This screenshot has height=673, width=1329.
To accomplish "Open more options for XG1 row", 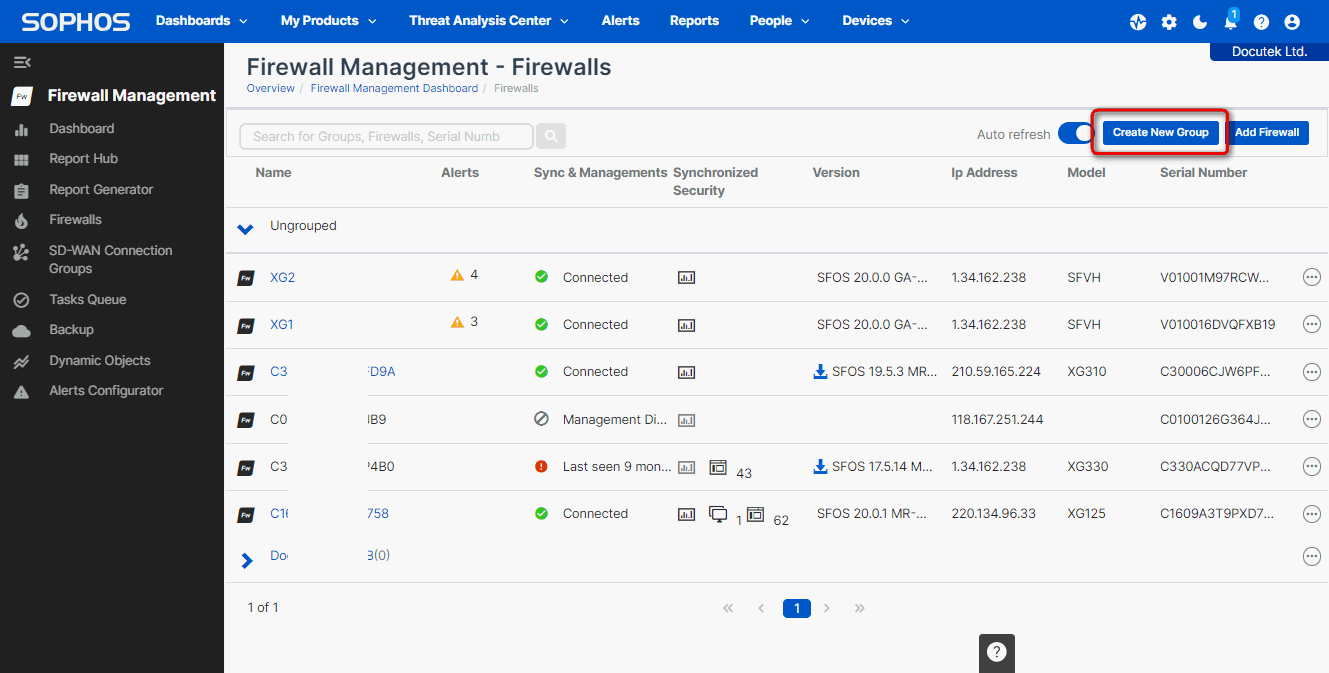I will 1312,325.
